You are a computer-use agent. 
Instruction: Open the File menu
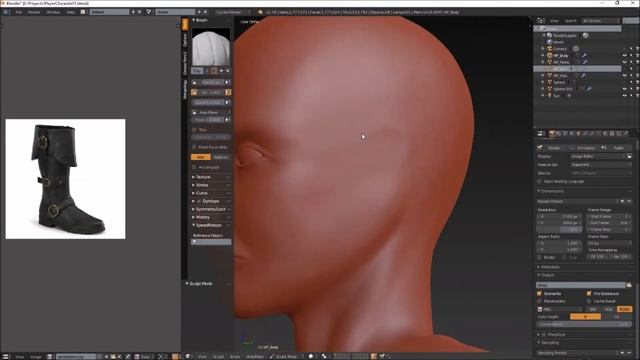pyautogui.click(x=19, y=12)
